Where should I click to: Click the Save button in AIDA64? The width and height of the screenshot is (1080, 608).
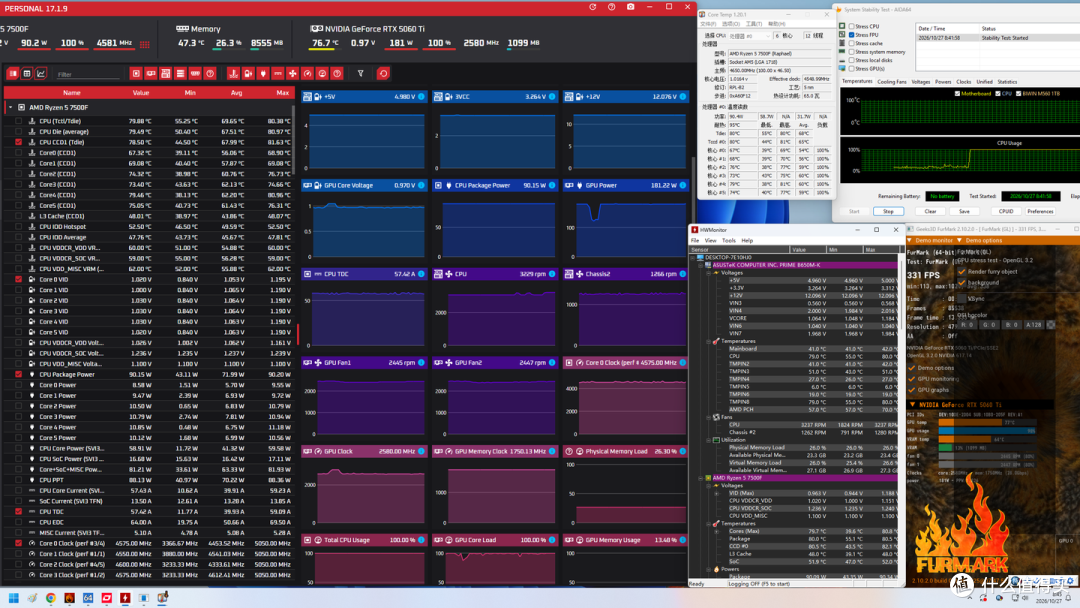click(x=964, y=211)
